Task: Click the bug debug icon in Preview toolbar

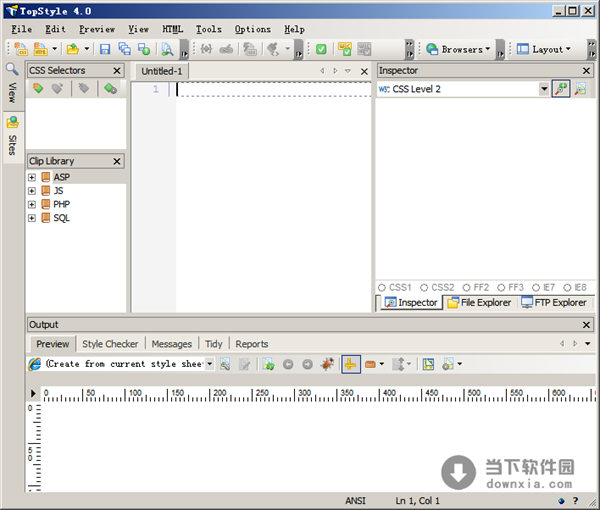Action: tap(328, 364)
